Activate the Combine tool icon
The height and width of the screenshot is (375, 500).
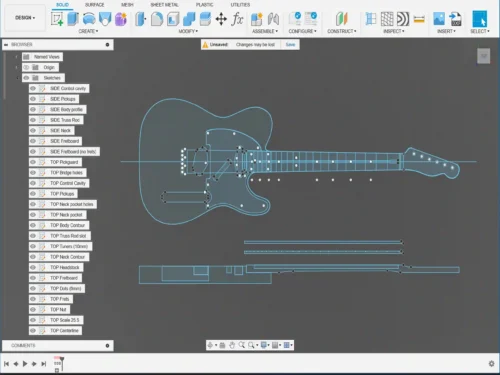[x=189, y=19]
